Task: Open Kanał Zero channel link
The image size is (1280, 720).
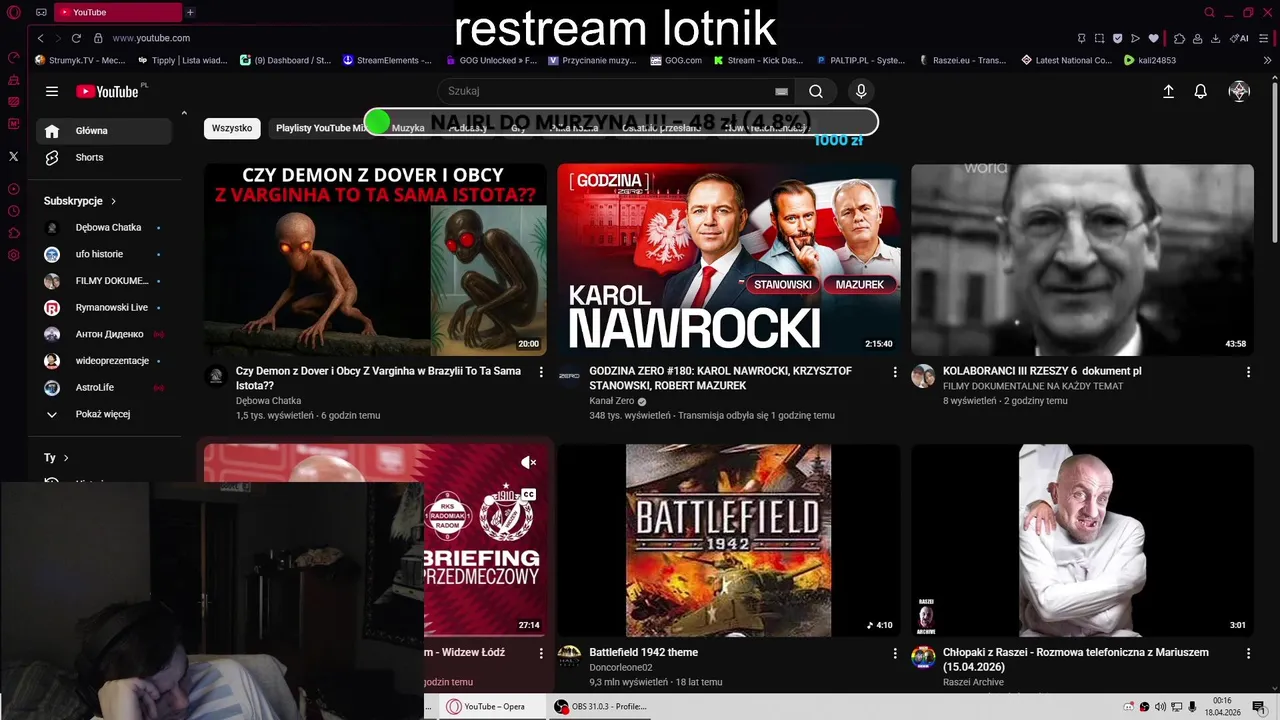Action: coord(612,401)
